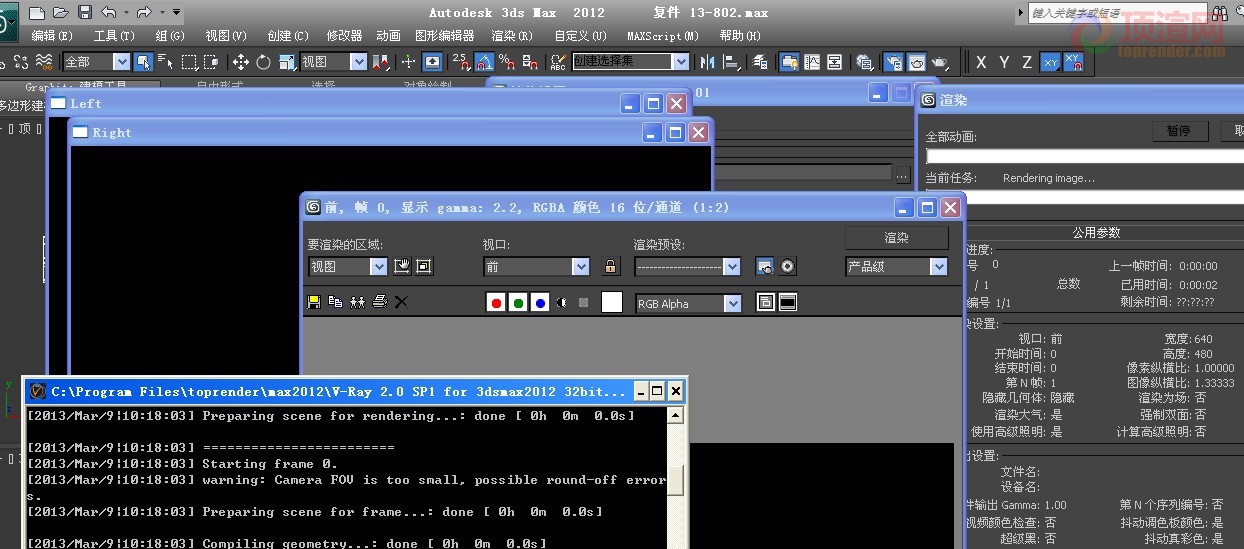
Task: Open the 渲染(R) menu
Action: pos(513,36)
